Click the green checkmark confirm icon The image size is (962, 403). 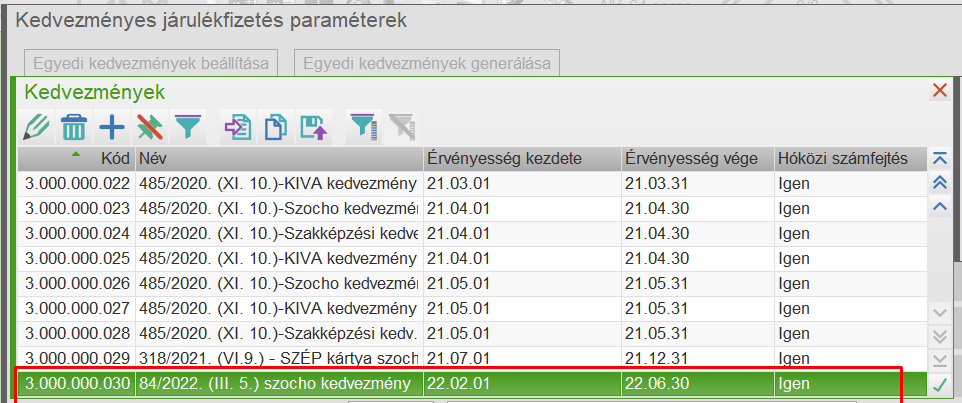939,385
